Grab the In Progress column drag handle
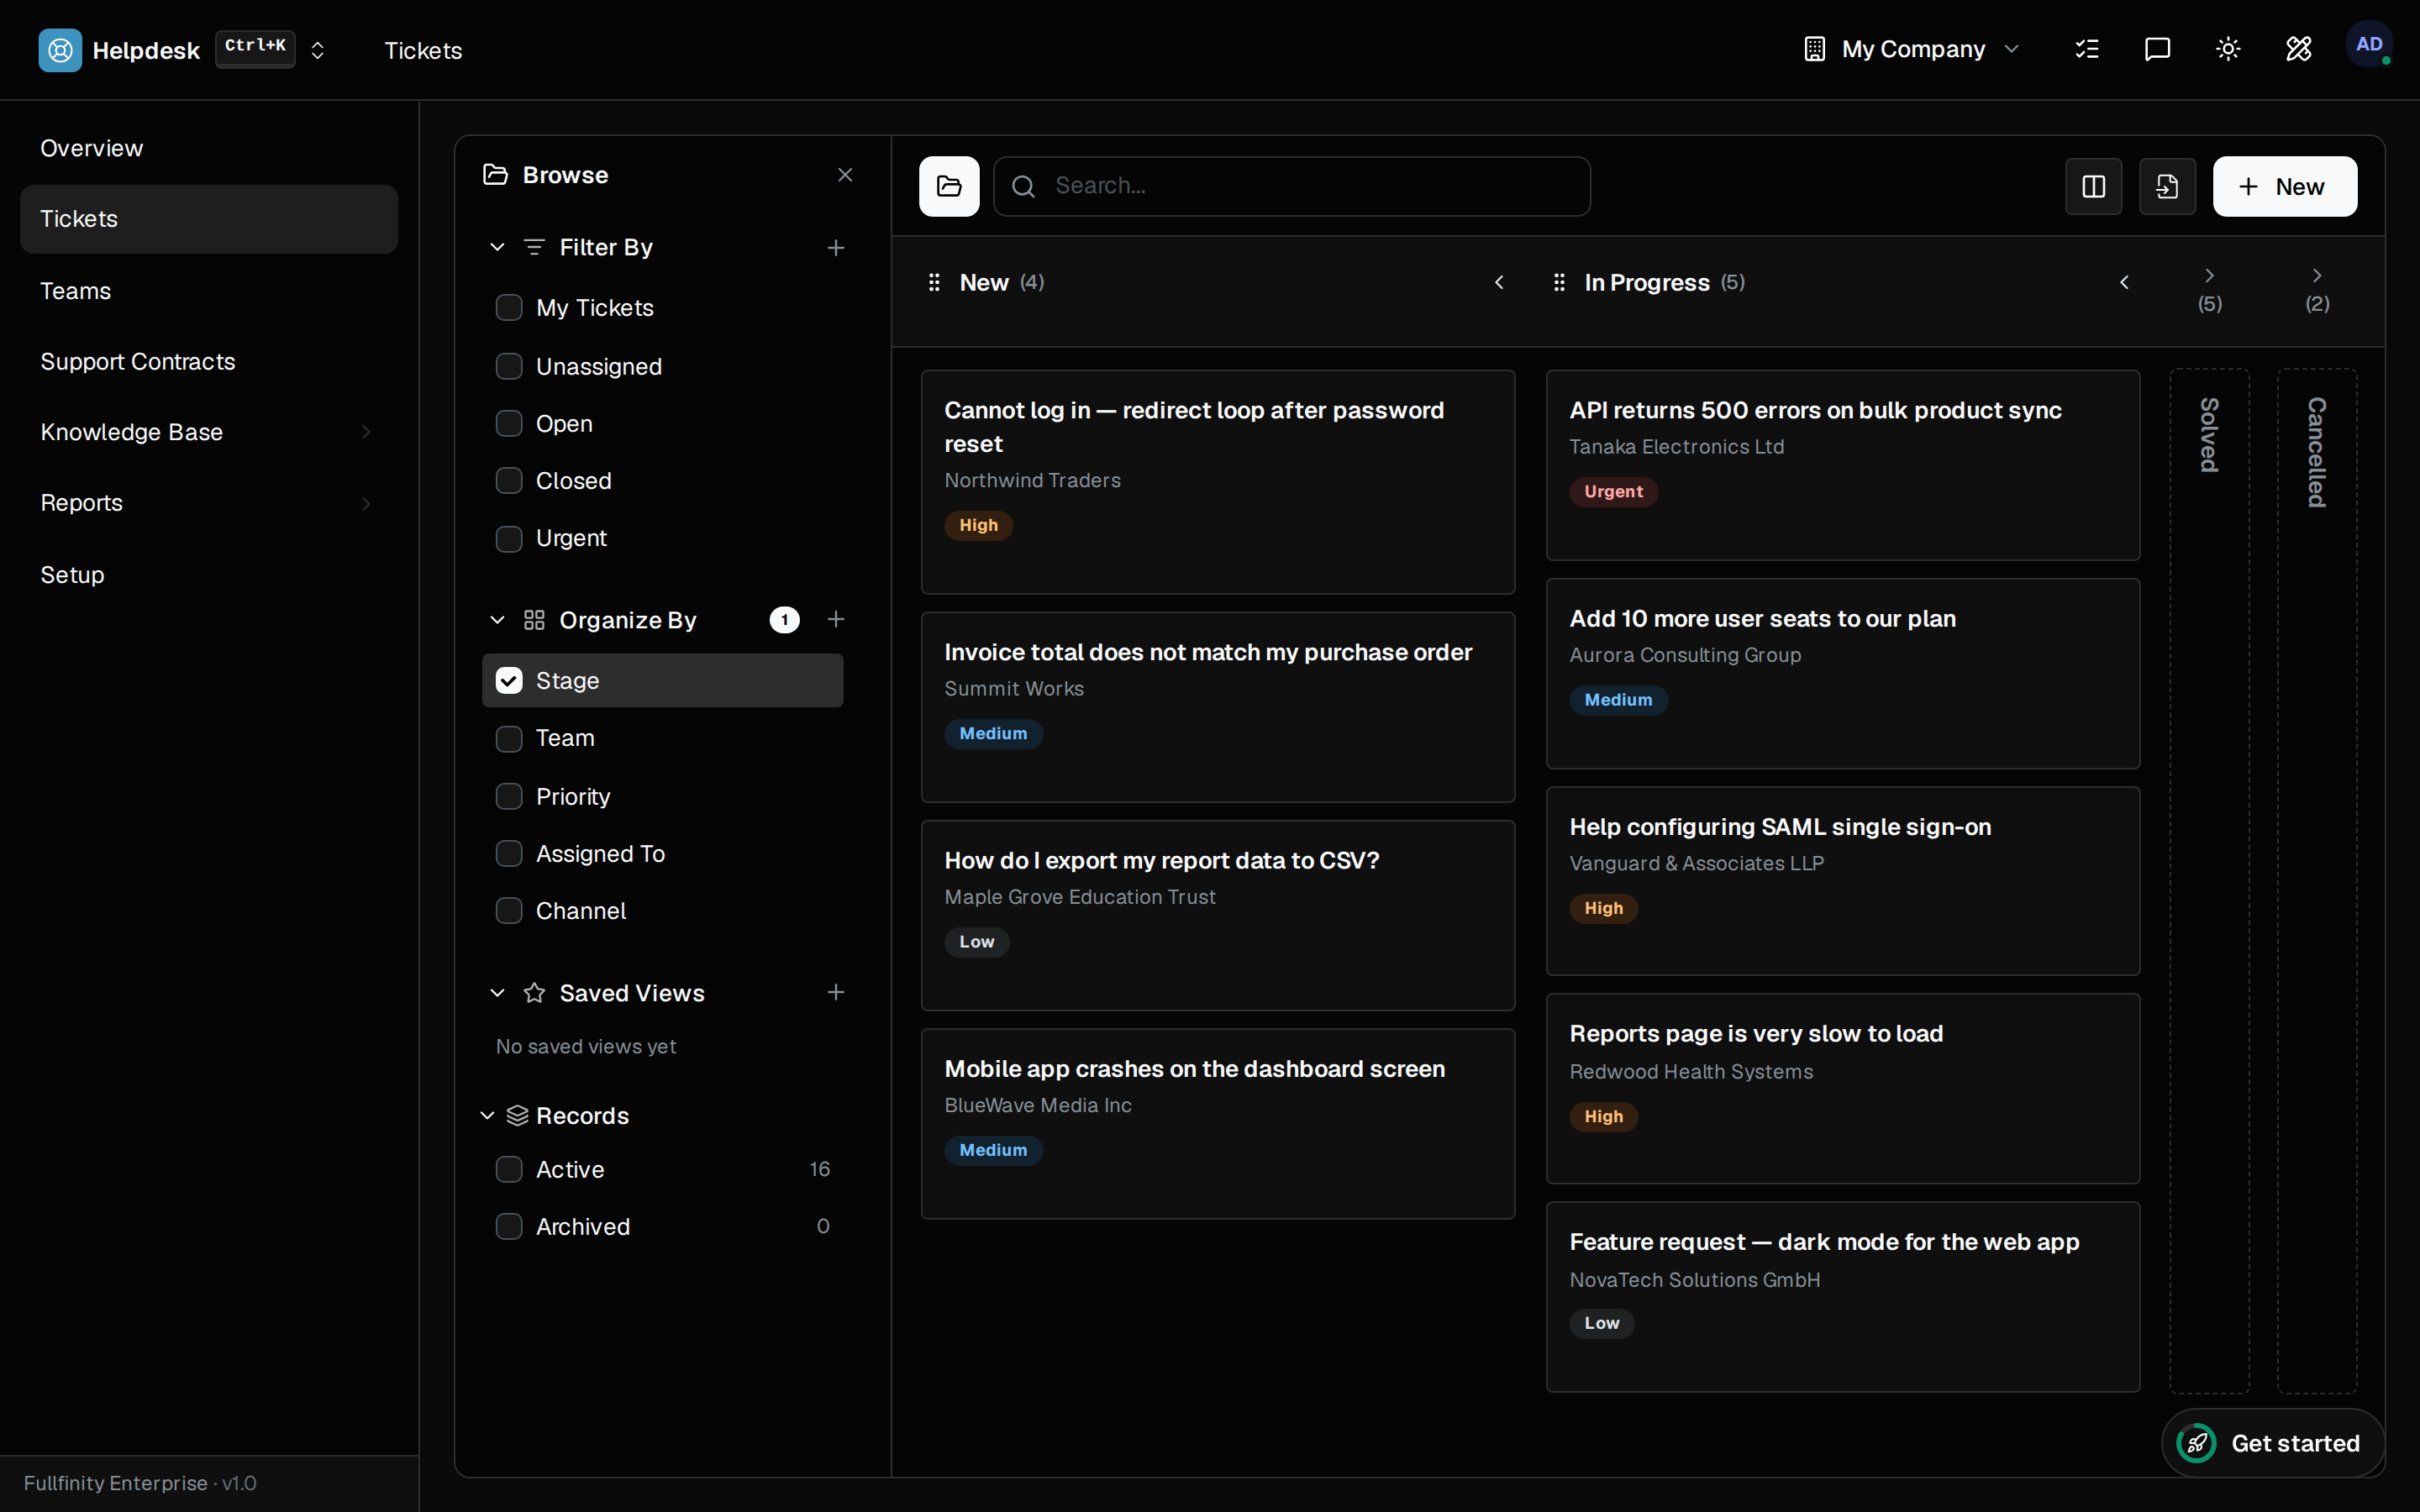Screen dimensions: 2420x1512 pyautogui.click(x=1559, y=283)
